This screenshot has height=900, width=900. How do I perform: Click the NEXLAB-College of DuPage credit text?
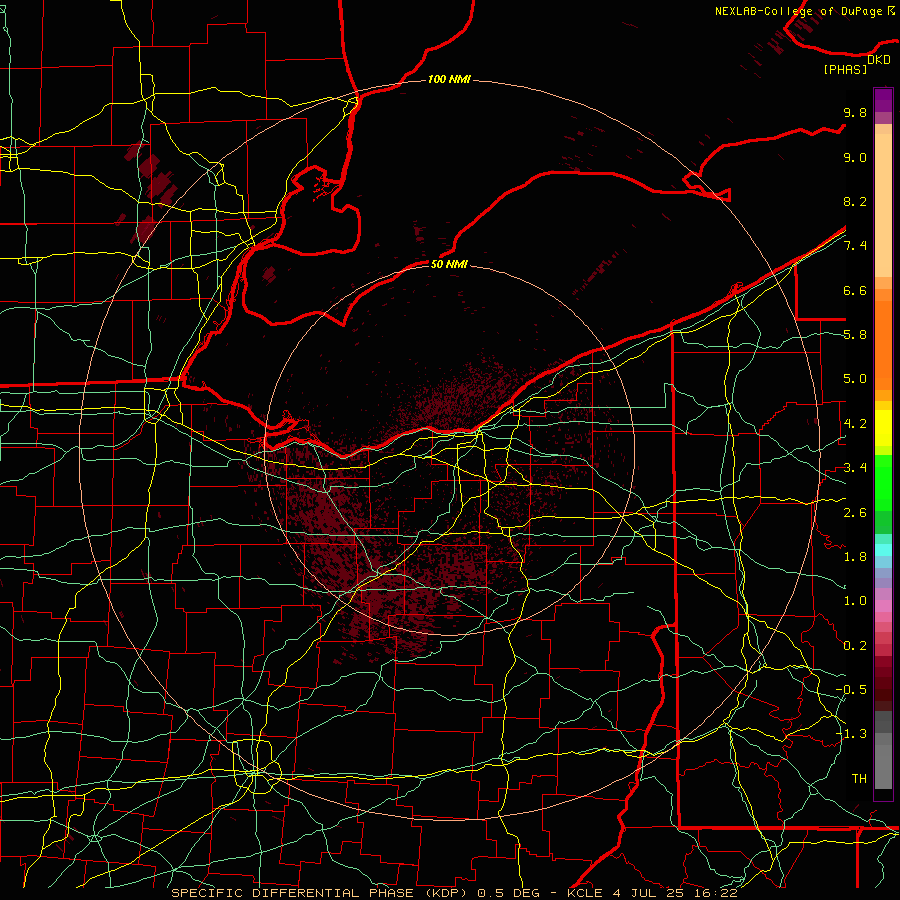[x=798, y=11]
